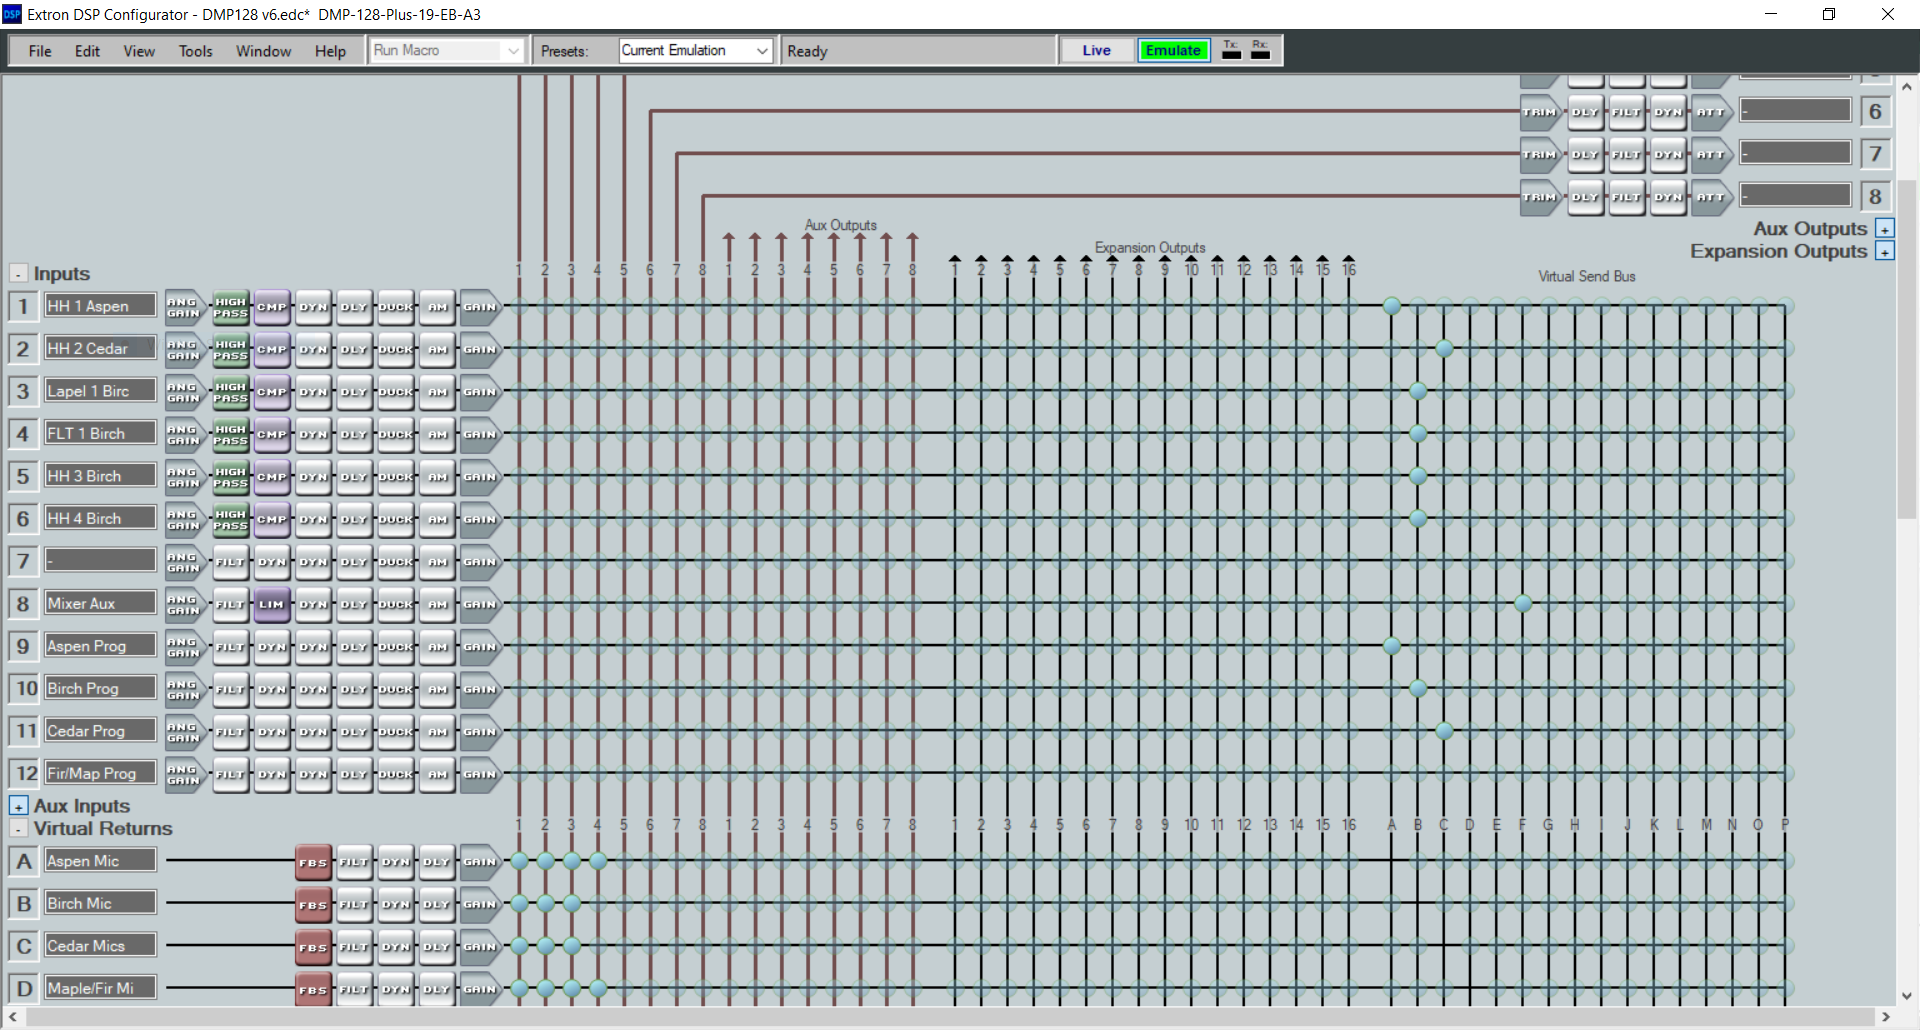Image resolution: width=1920 pixels, height=1030 pixels.
Task: Open the FILT block on Cedar Mics row
Action: pos(354,947)
